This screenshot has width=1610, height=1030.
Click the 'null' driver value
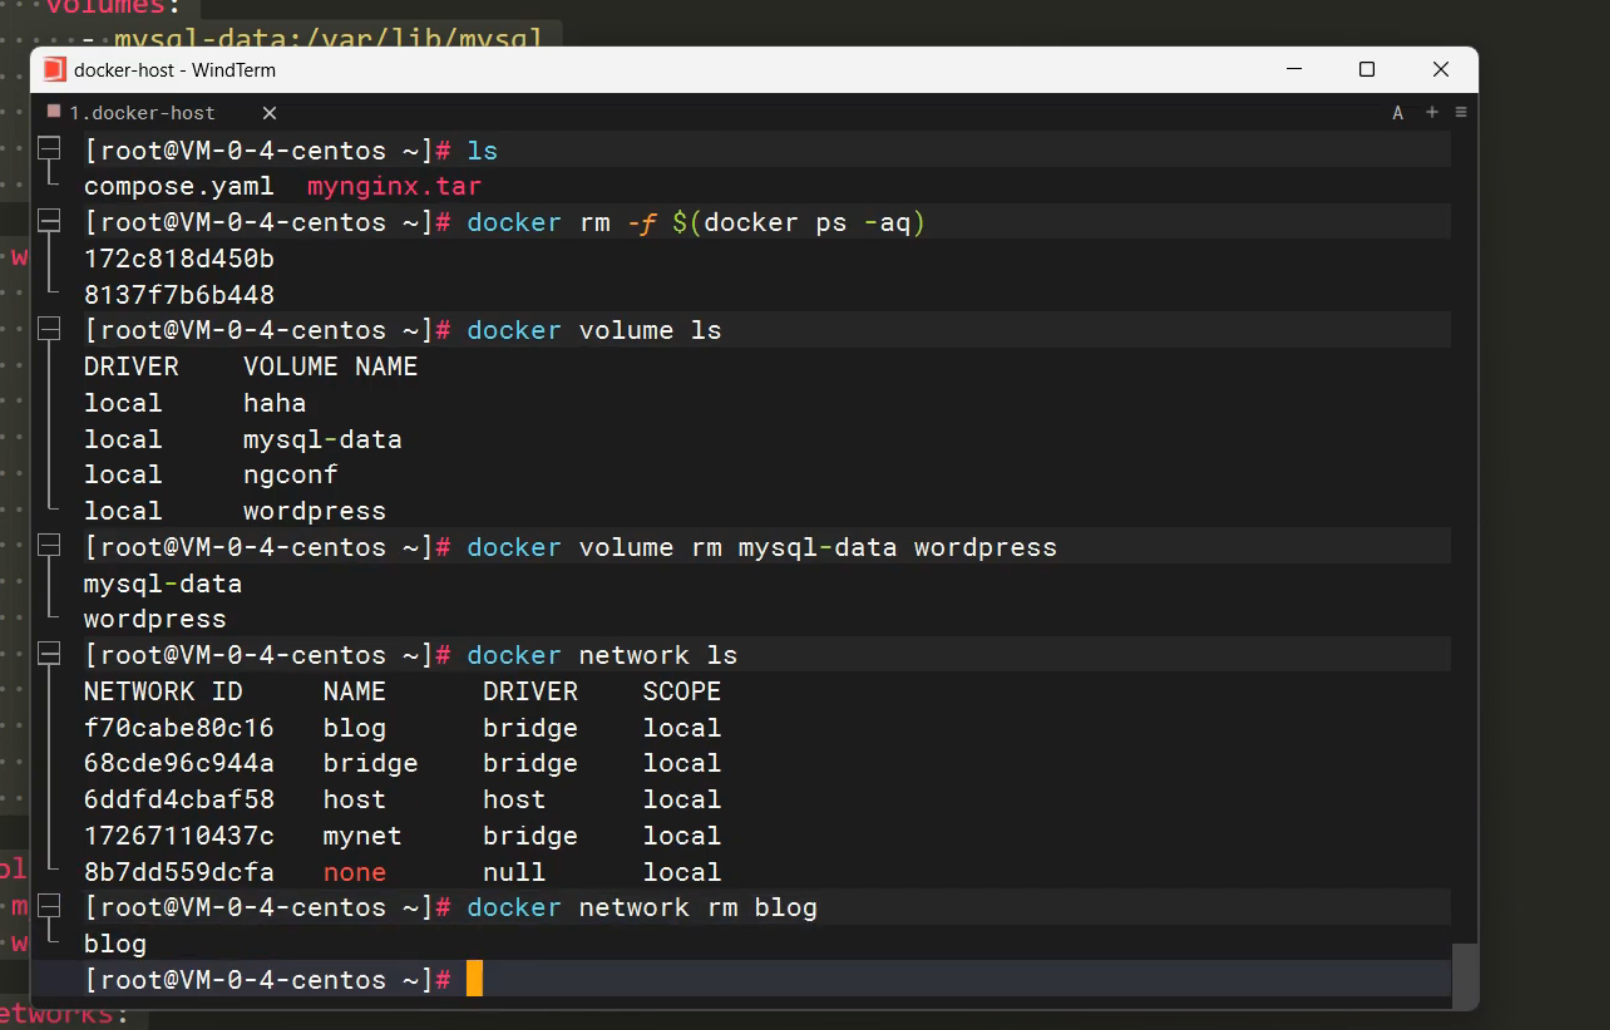514,871
